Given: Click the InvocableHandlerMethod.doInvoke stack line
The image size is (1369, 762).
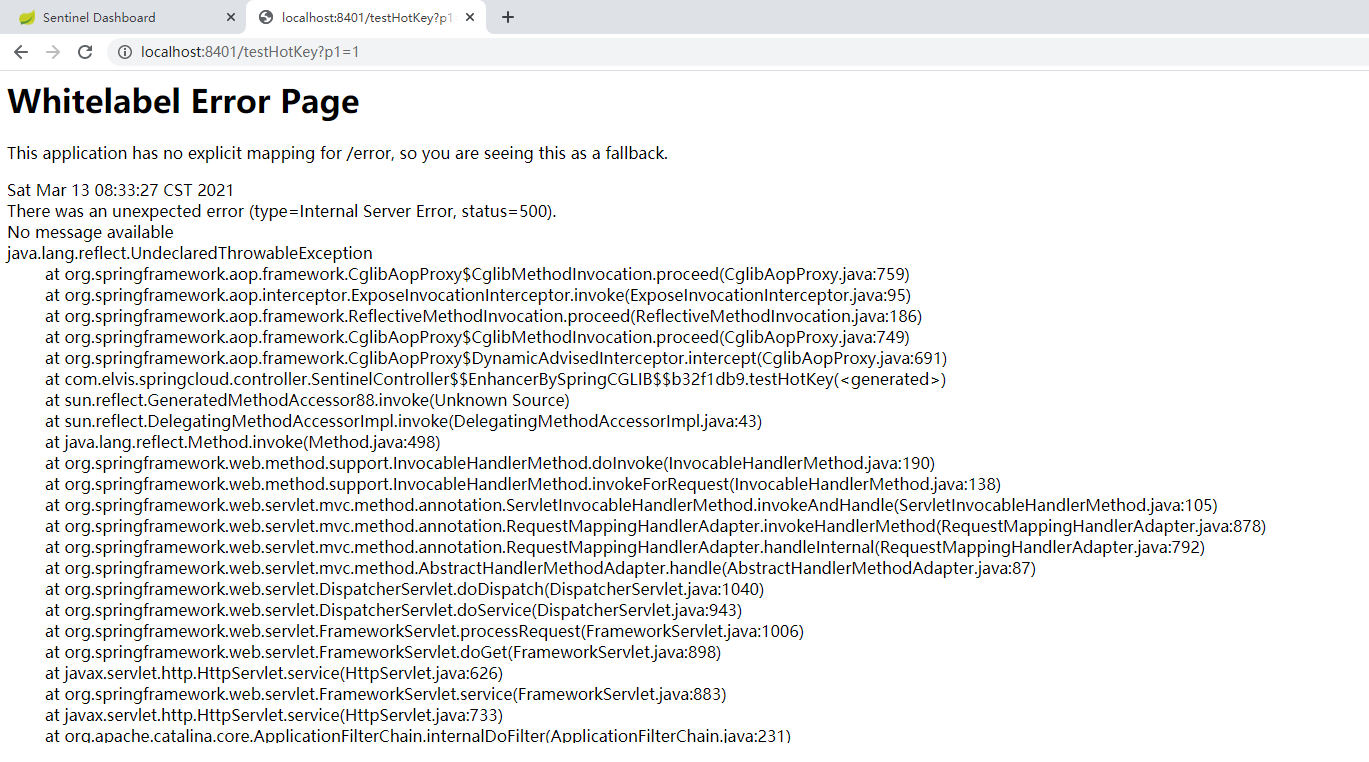Looking at the screenshot, I should coord(490,463).
